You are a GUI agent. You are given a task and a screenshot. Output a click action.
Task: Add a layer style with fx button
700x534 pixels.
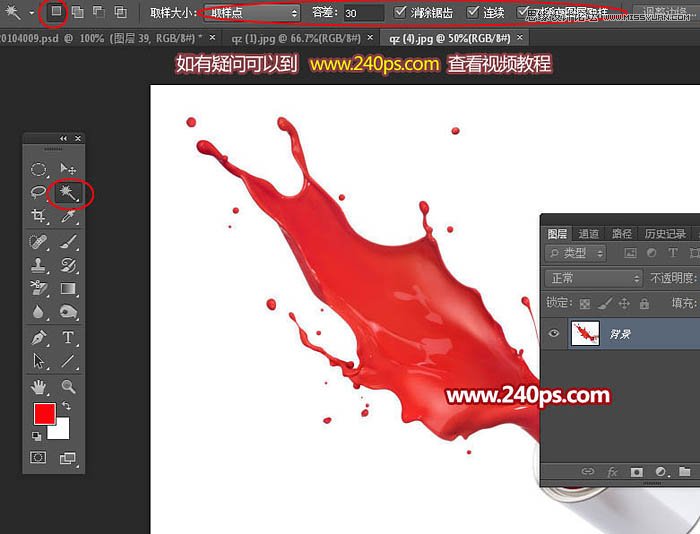click(612, 471)
